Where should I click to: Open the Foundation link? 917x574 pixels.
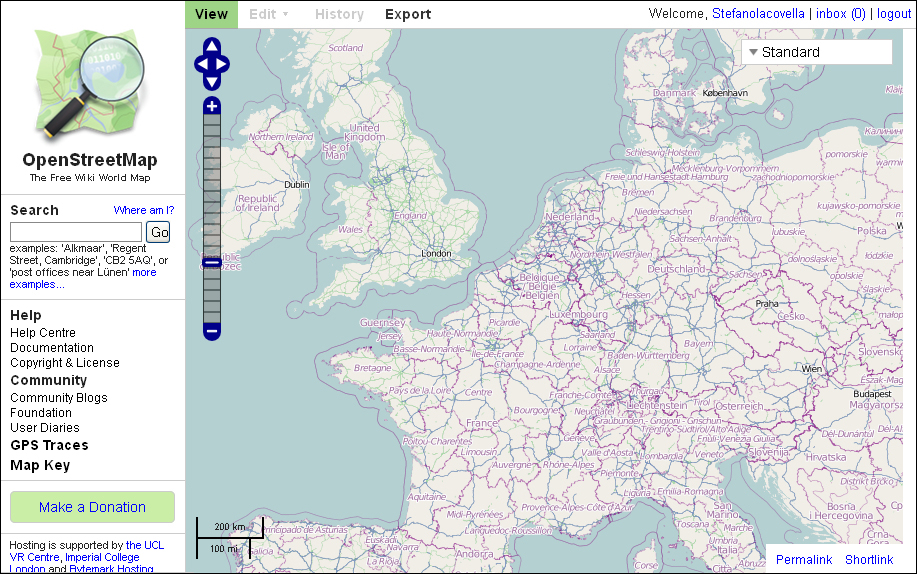[x=40, y=413]
